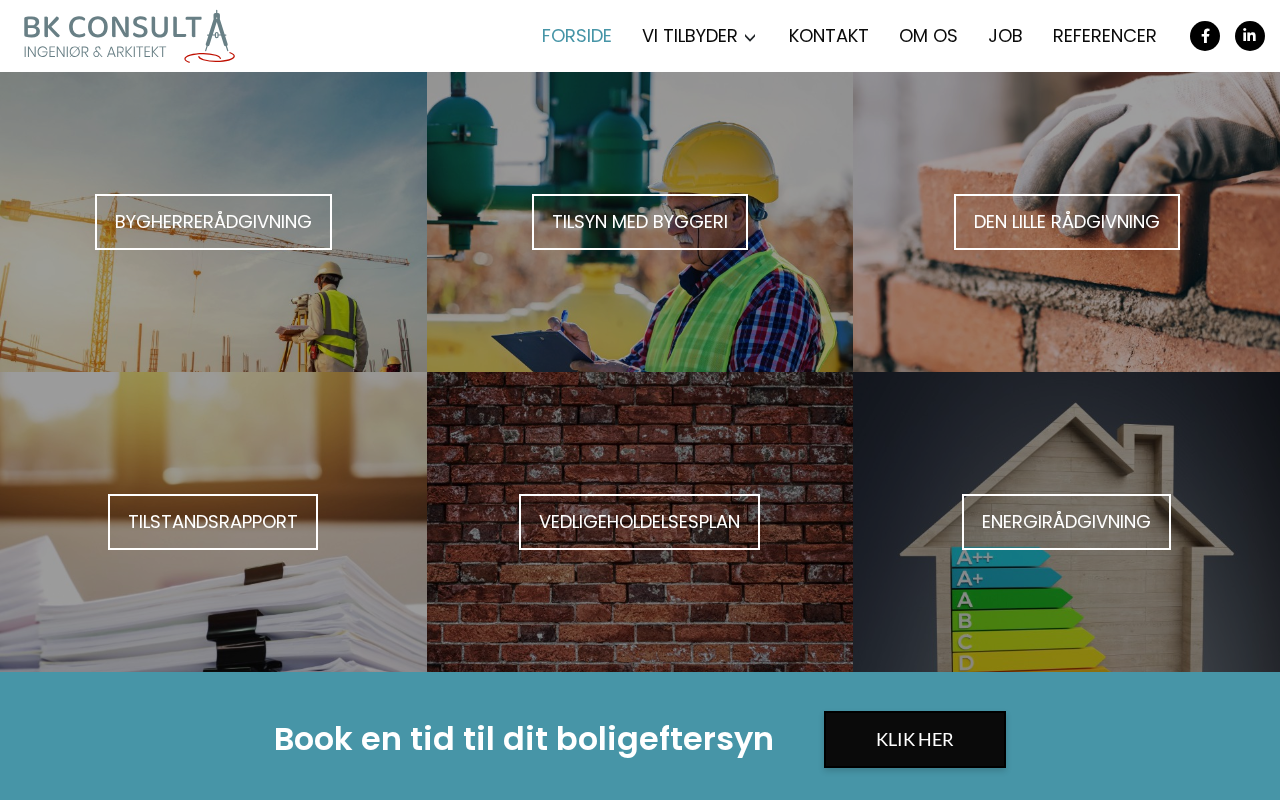Open the REFERENCER menu item
Screen dimensions: 1280x800
point(1104,36)
